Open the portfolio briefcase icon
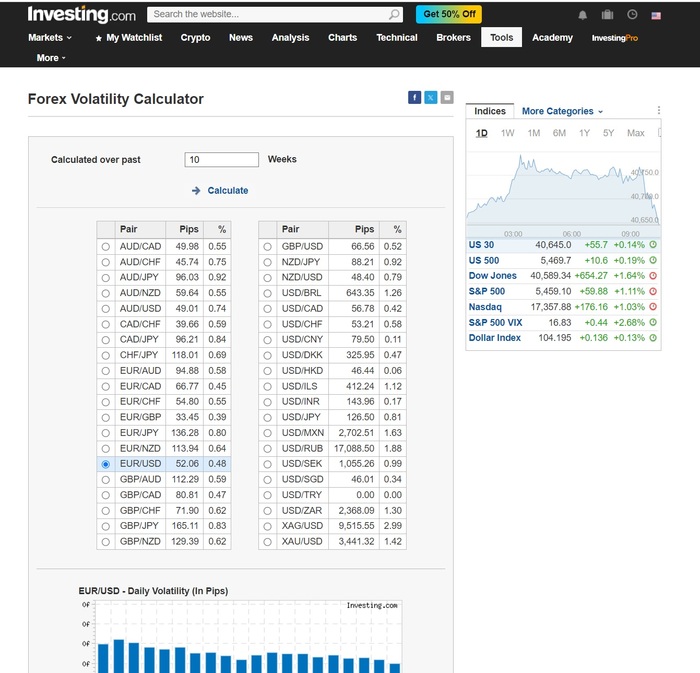 click(x=607, y=15)
